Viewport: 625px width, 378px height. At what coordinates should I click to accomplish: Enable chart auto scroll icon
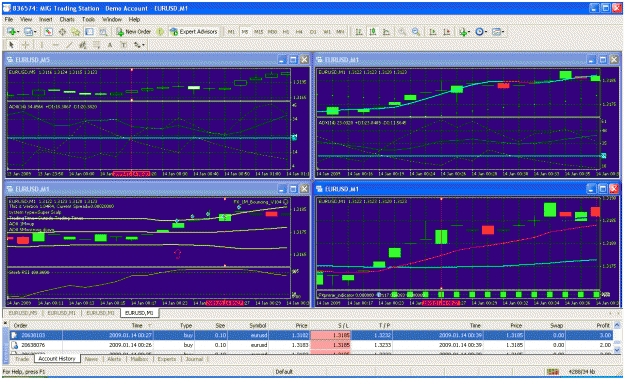(432, 32)
